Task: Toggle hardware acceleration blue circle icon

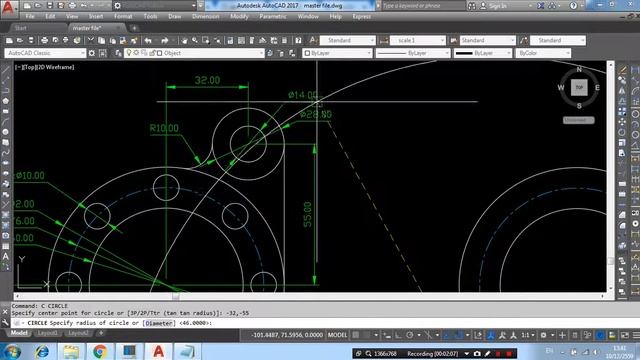Action: point(600,335)
